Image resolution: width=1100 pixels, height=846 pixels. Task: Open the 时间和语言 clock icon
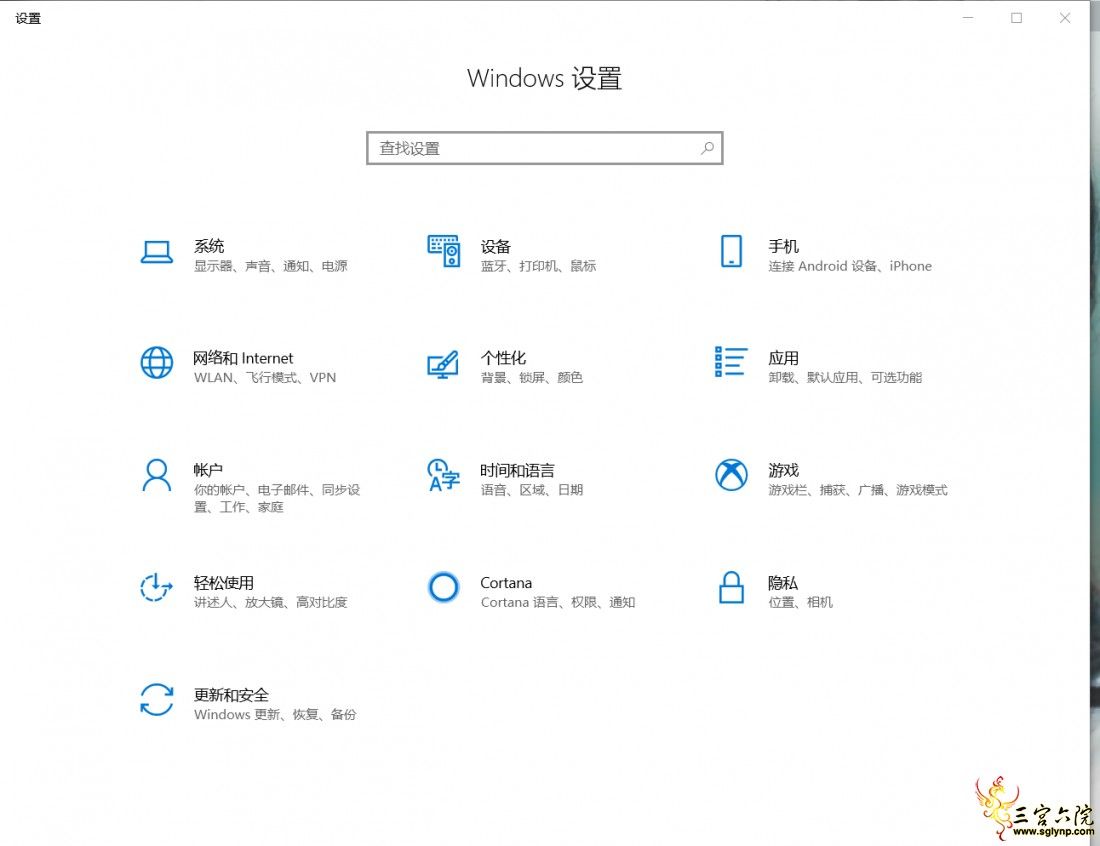[443, 475]
